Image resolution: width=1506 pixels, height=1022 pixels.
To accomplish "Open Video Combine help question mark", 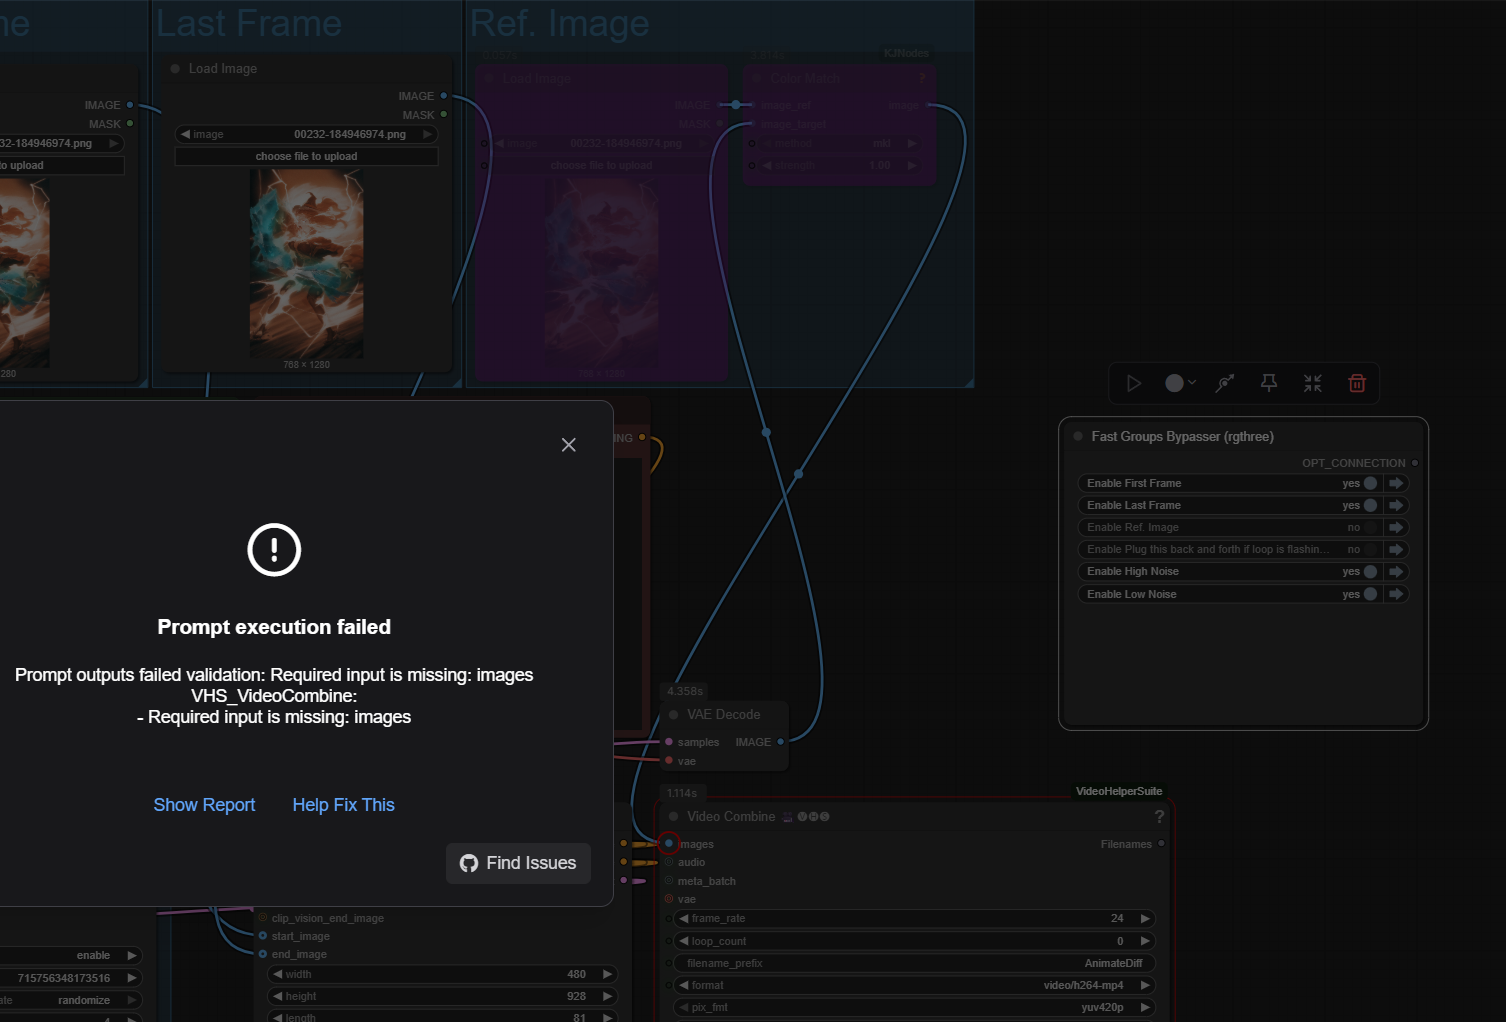I will (1159, 817).
